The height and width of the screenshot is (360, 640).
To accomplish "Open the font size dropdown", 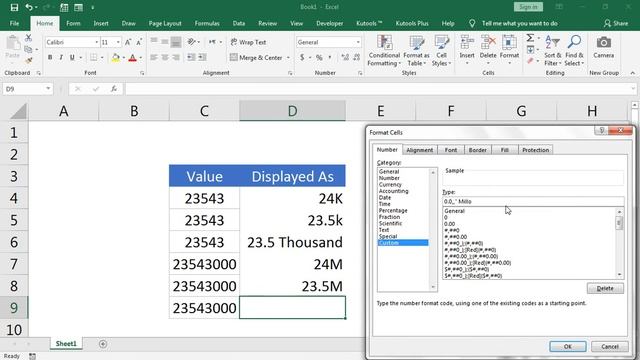I will coord(118,42).
